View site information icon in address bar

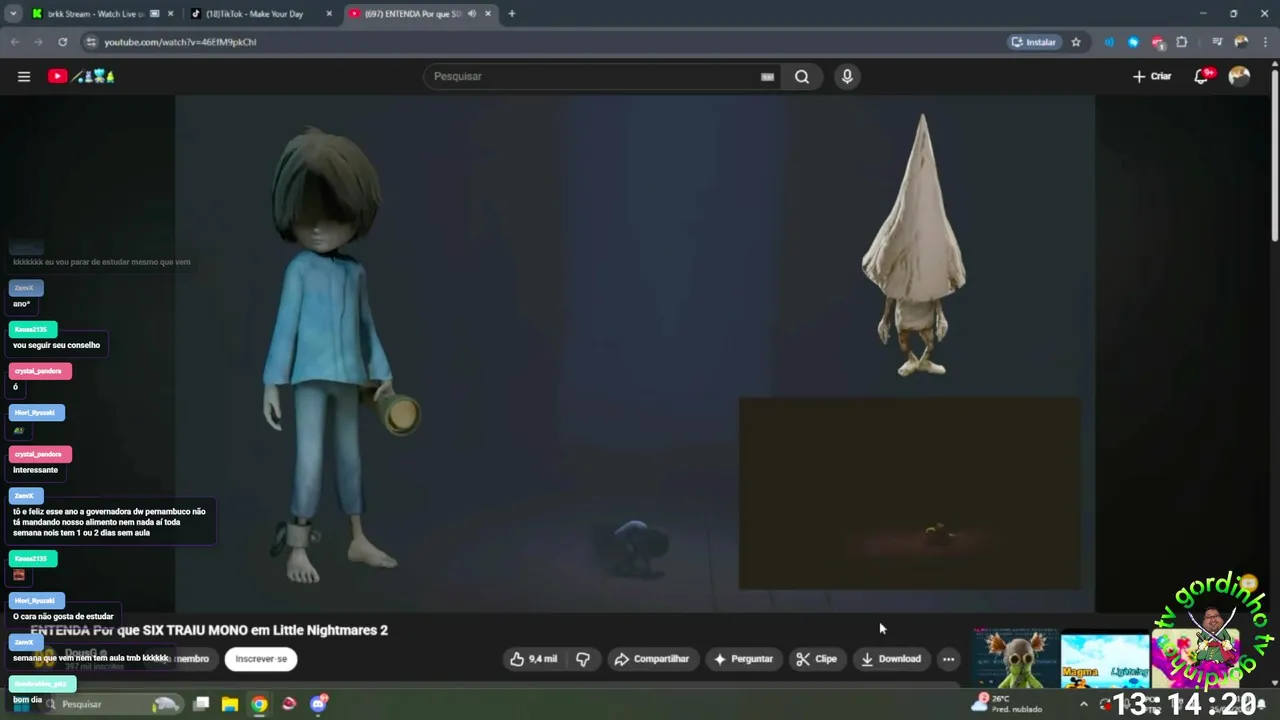point(91,42)
